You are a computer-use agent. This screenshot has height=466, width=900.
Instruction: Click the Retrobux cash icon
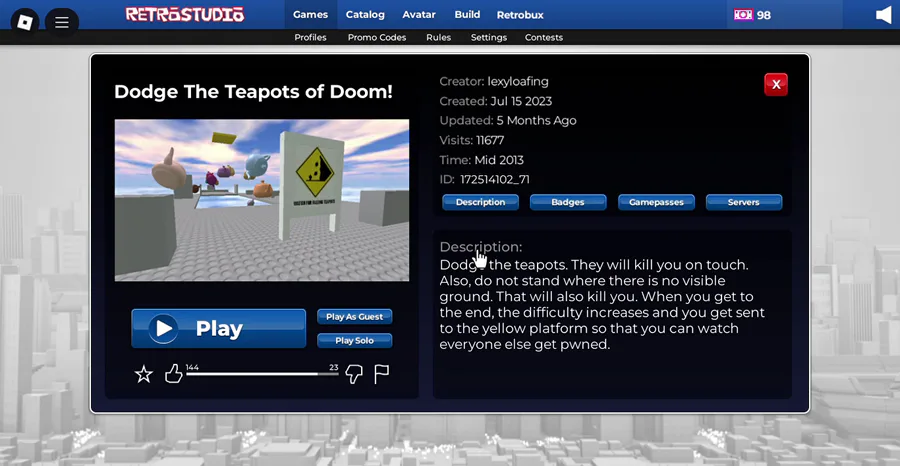(x=743, y=15)
